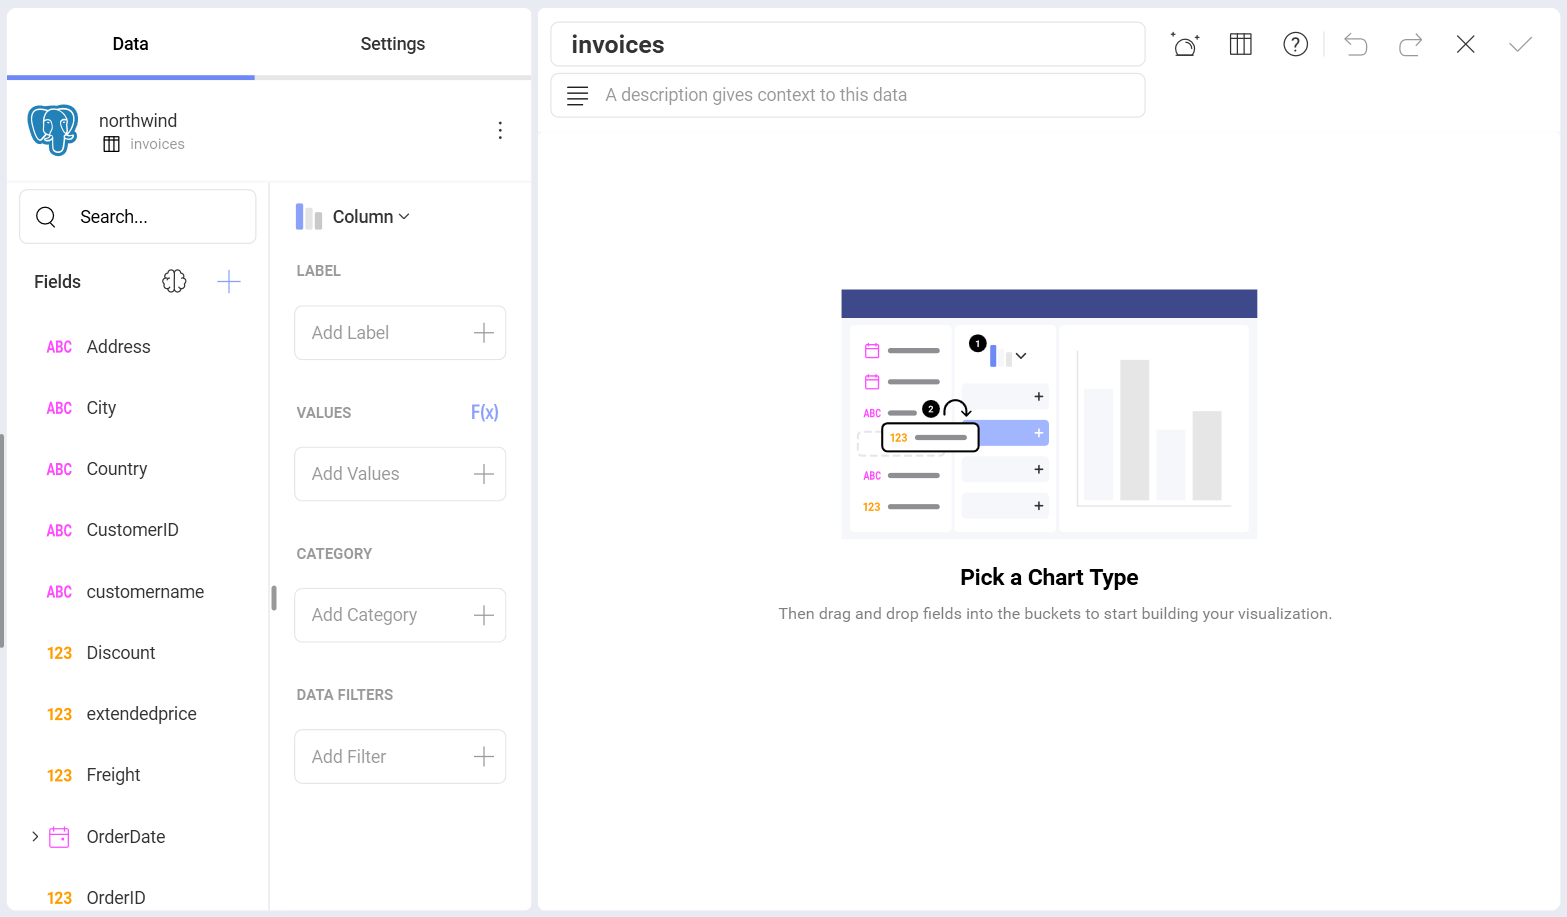Click the search magnifier icon
Viewport: 1567px width, 917px height.
pyautogui.click(x=46, y=217)
